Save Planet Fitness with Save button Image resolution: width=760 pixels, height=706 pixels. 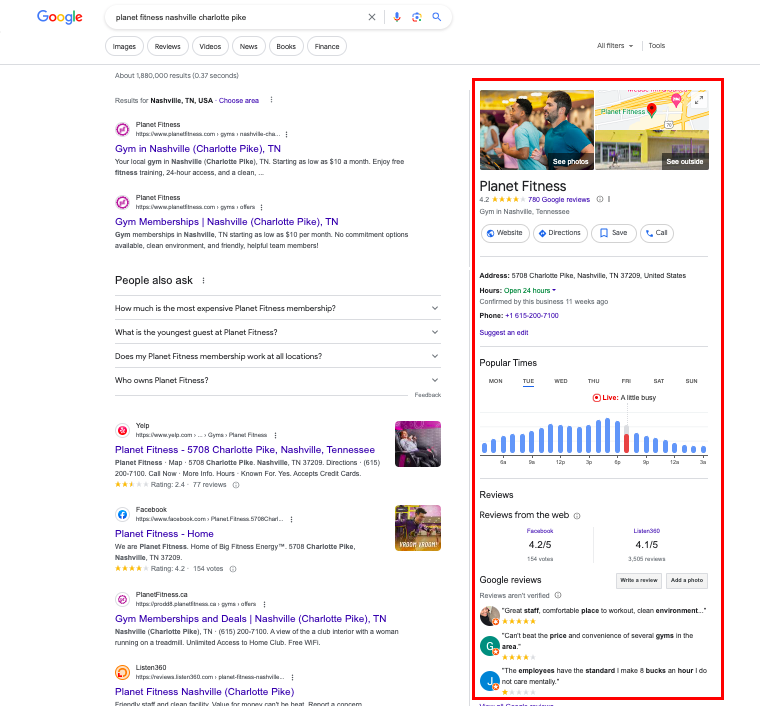[x=614, y=233]
